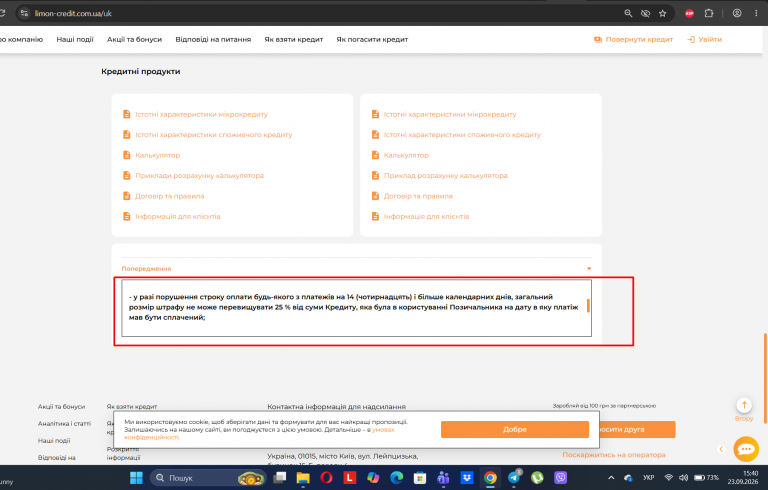Open the Як погасити кредит navigation item
This screenshot has width=768, height=490.
pyautogui.click(x=372, y=39)
